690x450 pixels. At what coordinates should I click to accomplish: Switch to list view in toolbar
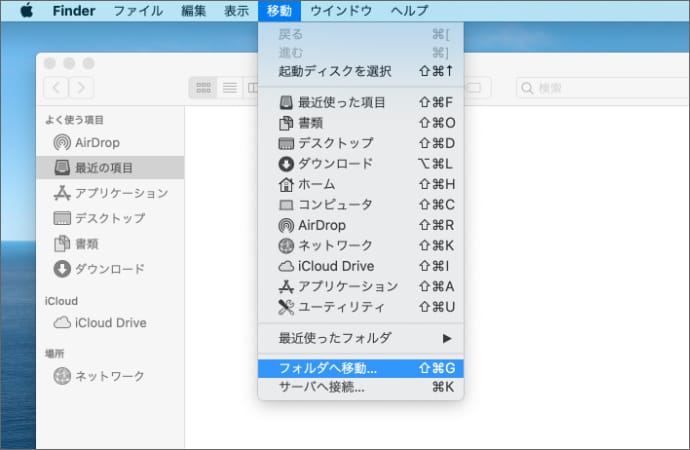click(x=229, y=88)
